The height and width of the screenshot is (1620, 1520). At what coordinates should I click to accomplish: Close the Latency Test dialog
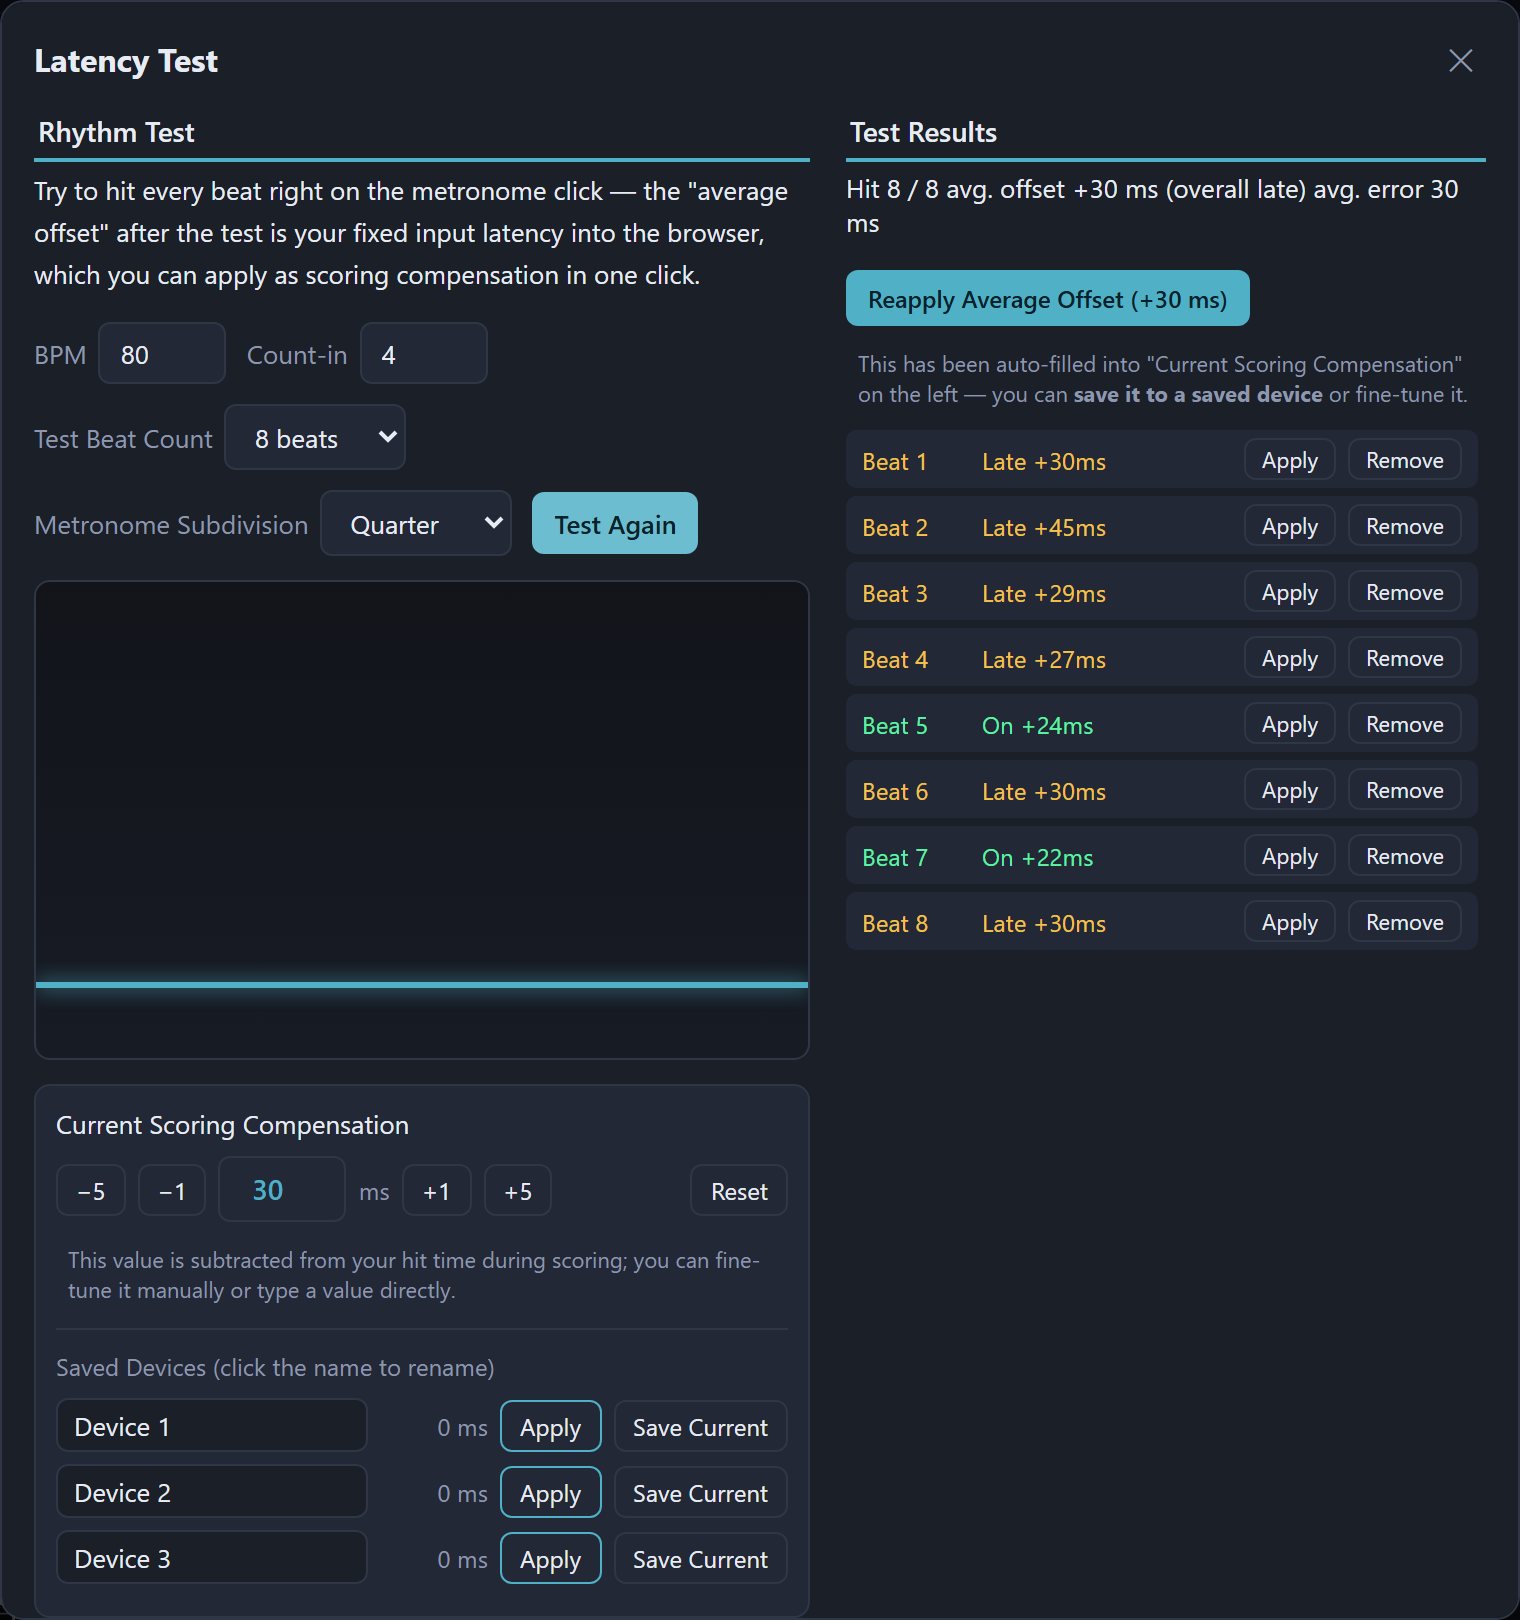tap(1460, 61)
